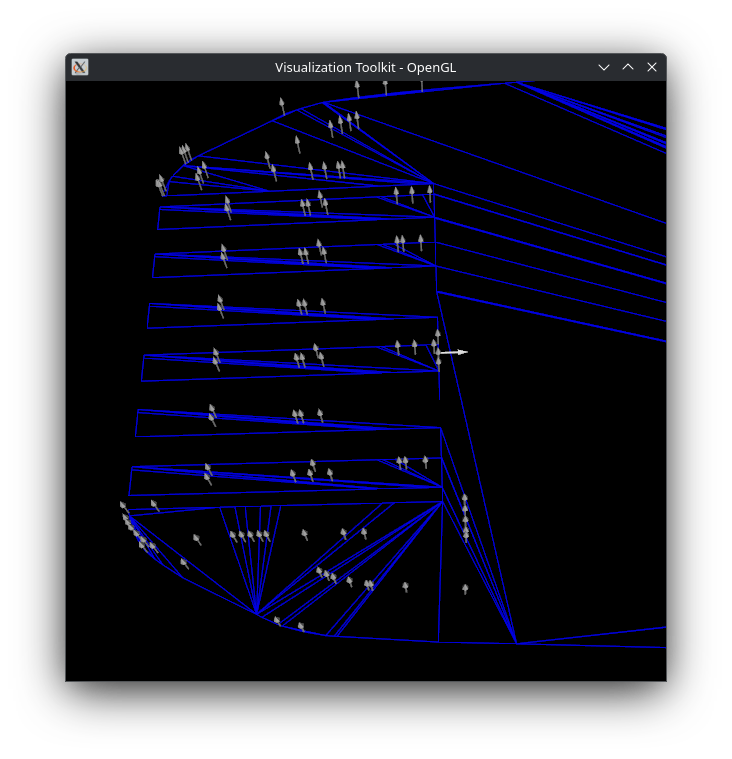Minimize the Visualization Toolkit window
This screenshot has height=759, width=732.
tap(604, 67)
